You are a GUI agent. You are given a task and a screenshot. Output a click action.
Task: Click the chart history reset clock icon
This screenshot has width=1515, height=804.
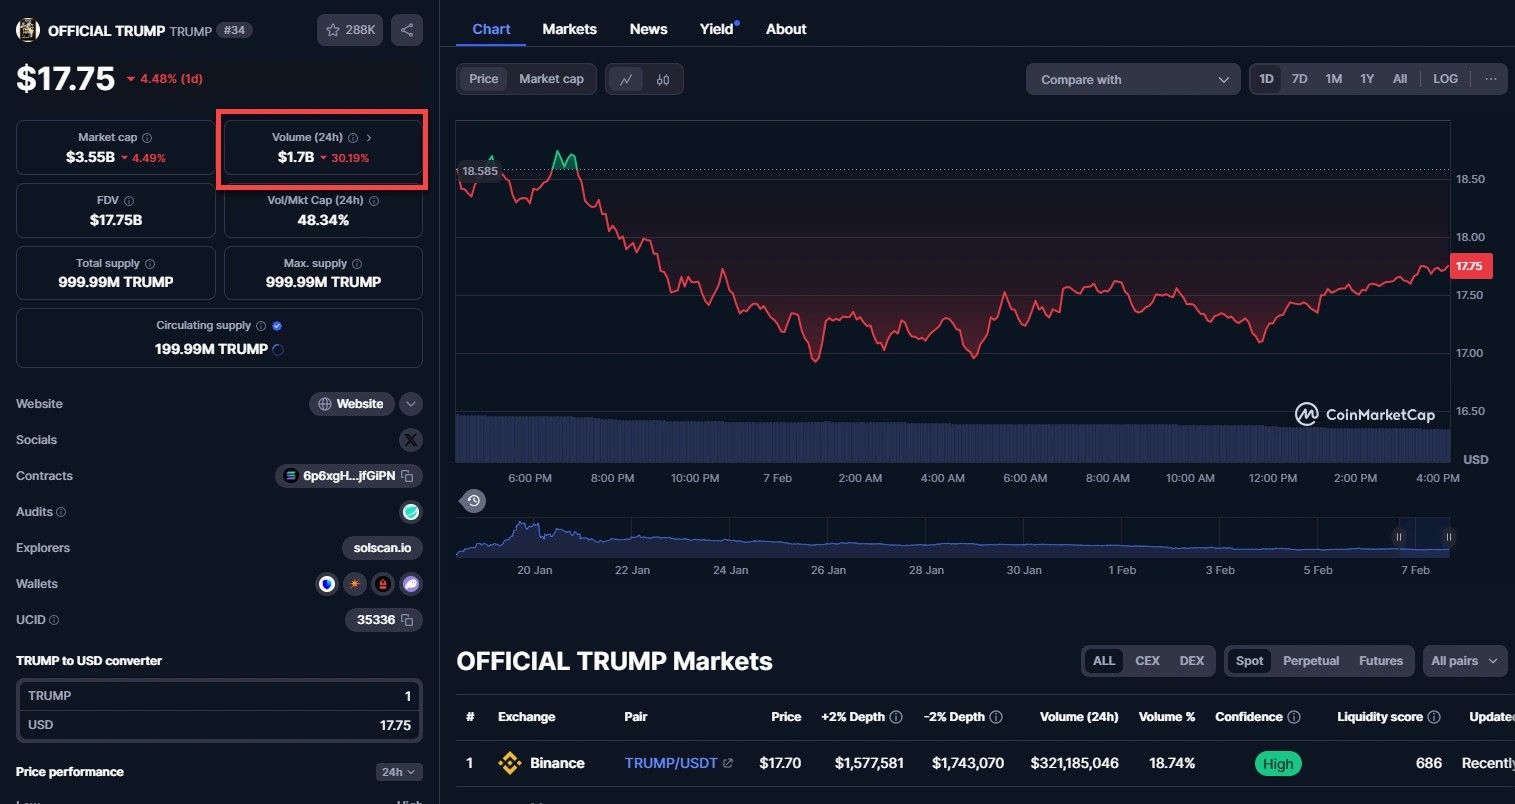coord(474,501)
